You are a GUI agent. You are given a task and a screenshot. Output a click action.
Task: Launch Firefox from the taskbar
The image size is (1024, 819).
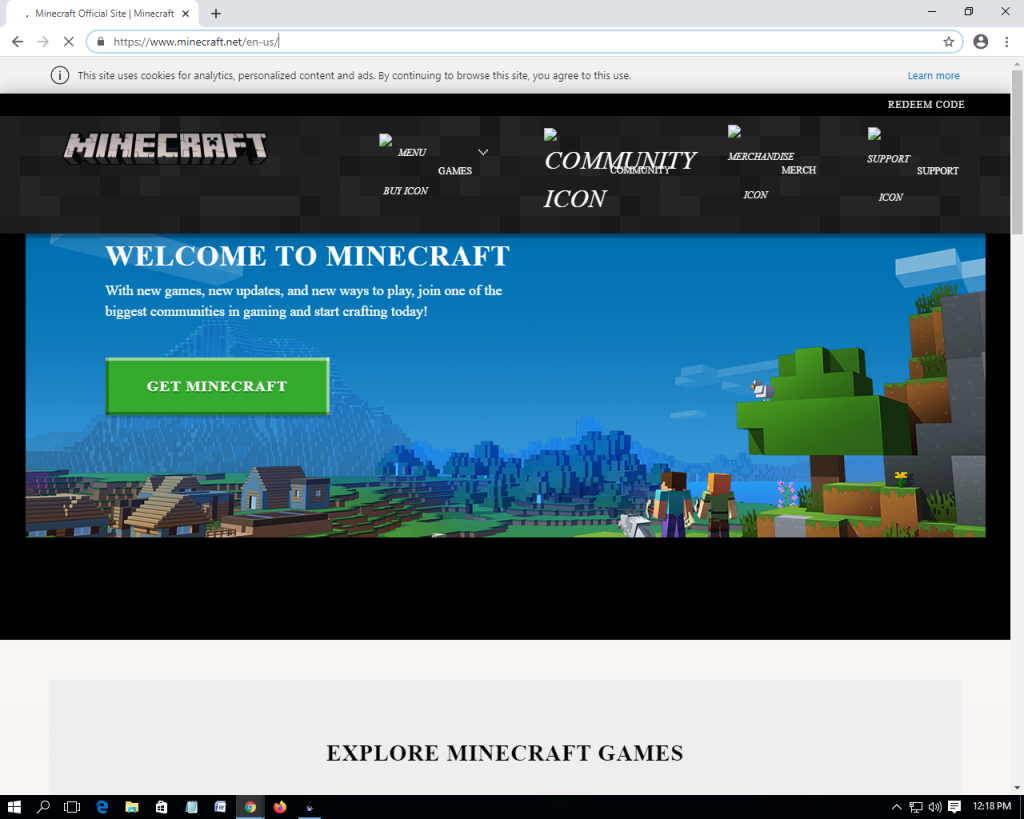[280, 807]
